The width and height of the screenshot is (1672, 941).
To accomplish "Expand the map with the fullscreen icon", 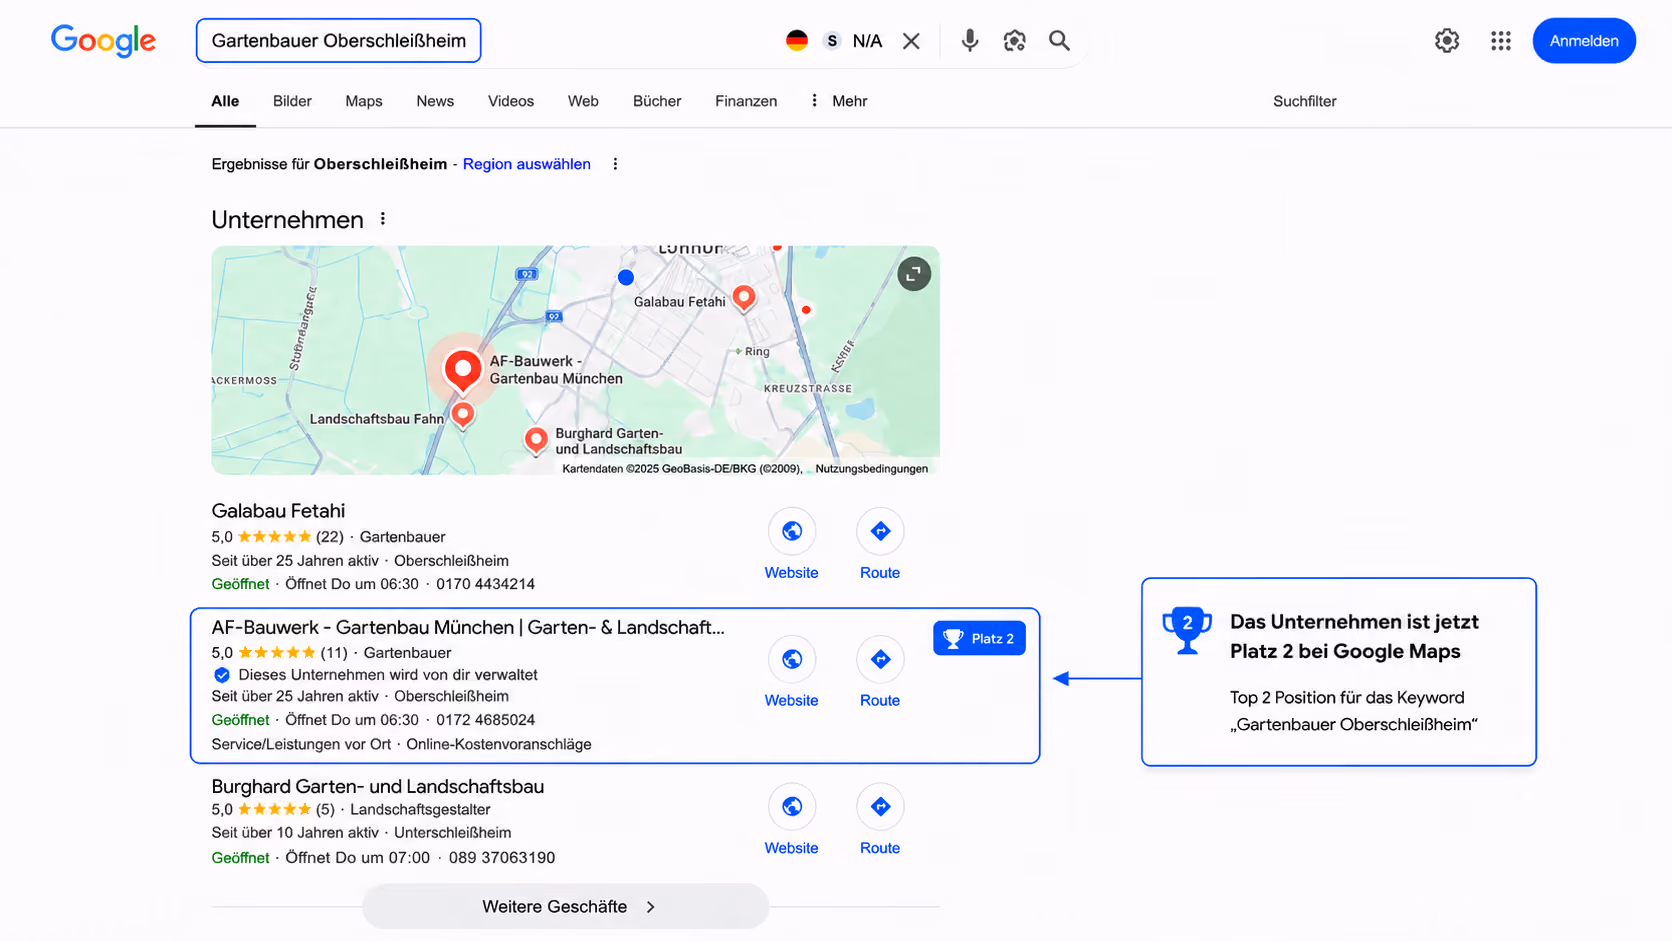I will (914, 274).
